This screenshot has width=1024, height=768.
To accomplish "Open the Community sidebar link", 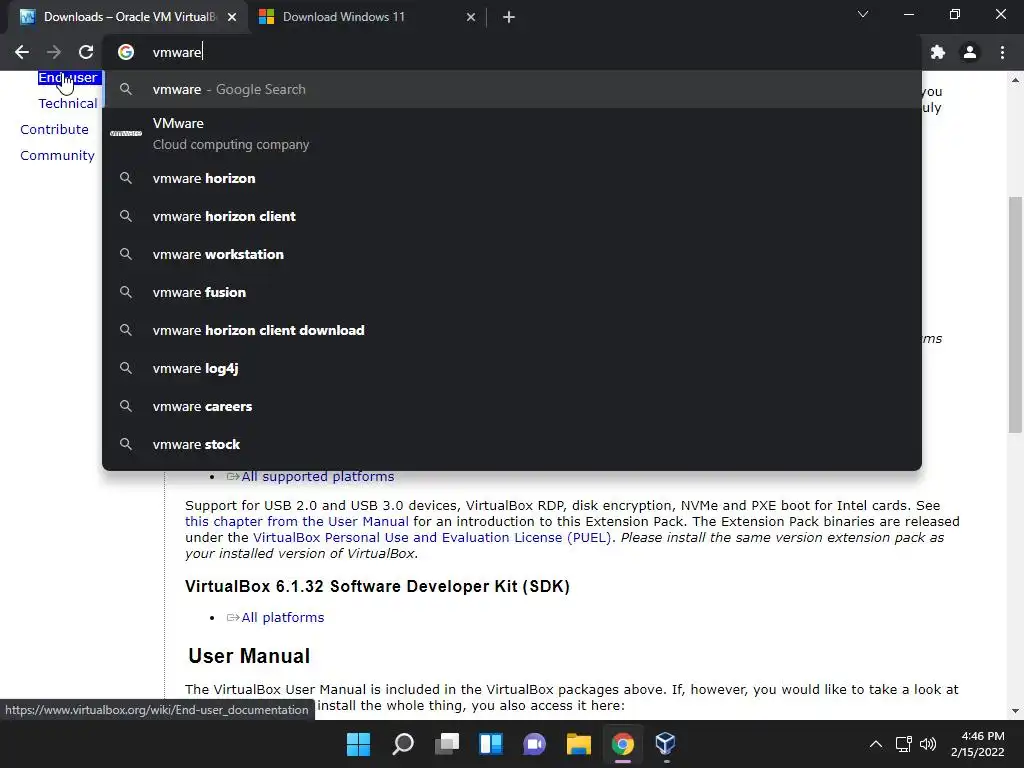I will (57, 155).
